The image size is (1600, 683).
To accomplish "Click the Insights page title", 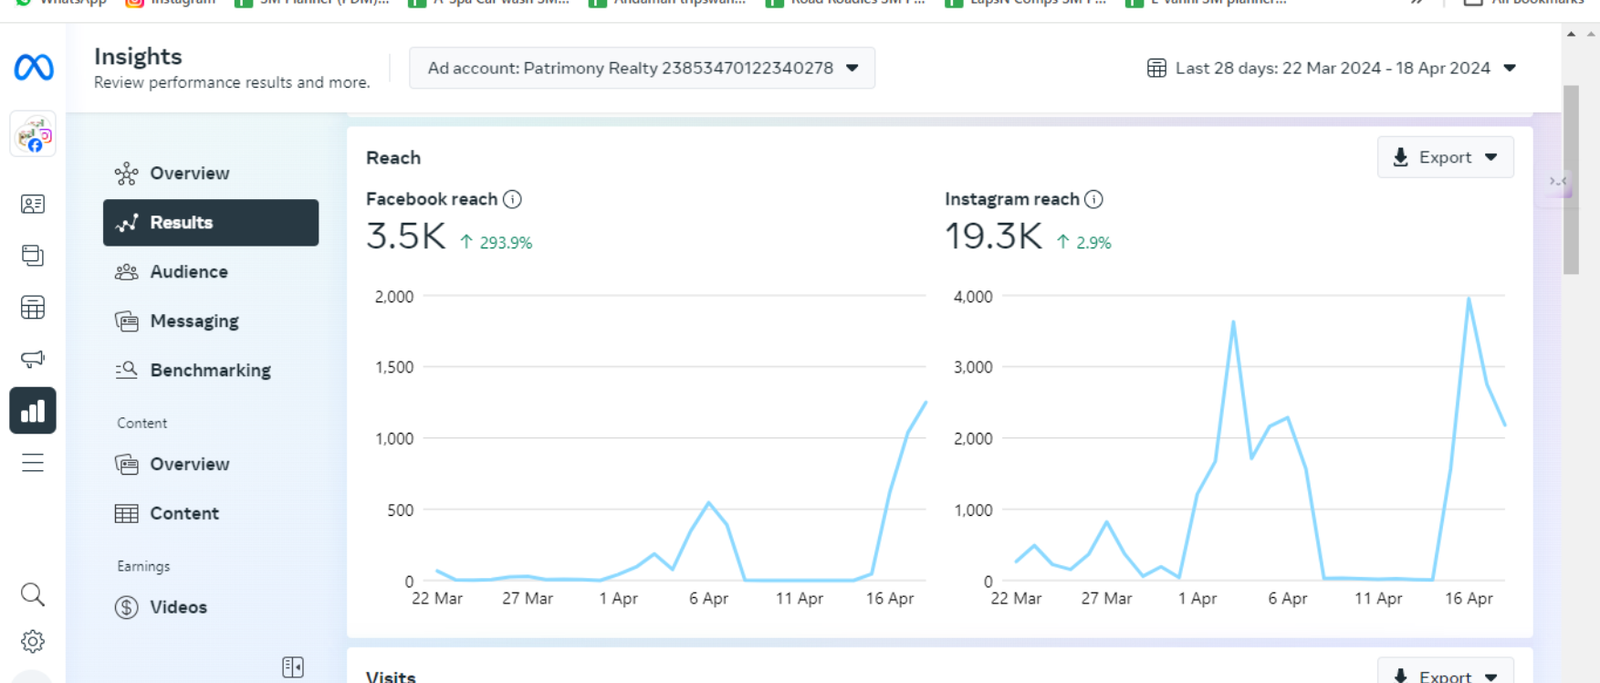I will pyautogui.click(x=138, y=56).
